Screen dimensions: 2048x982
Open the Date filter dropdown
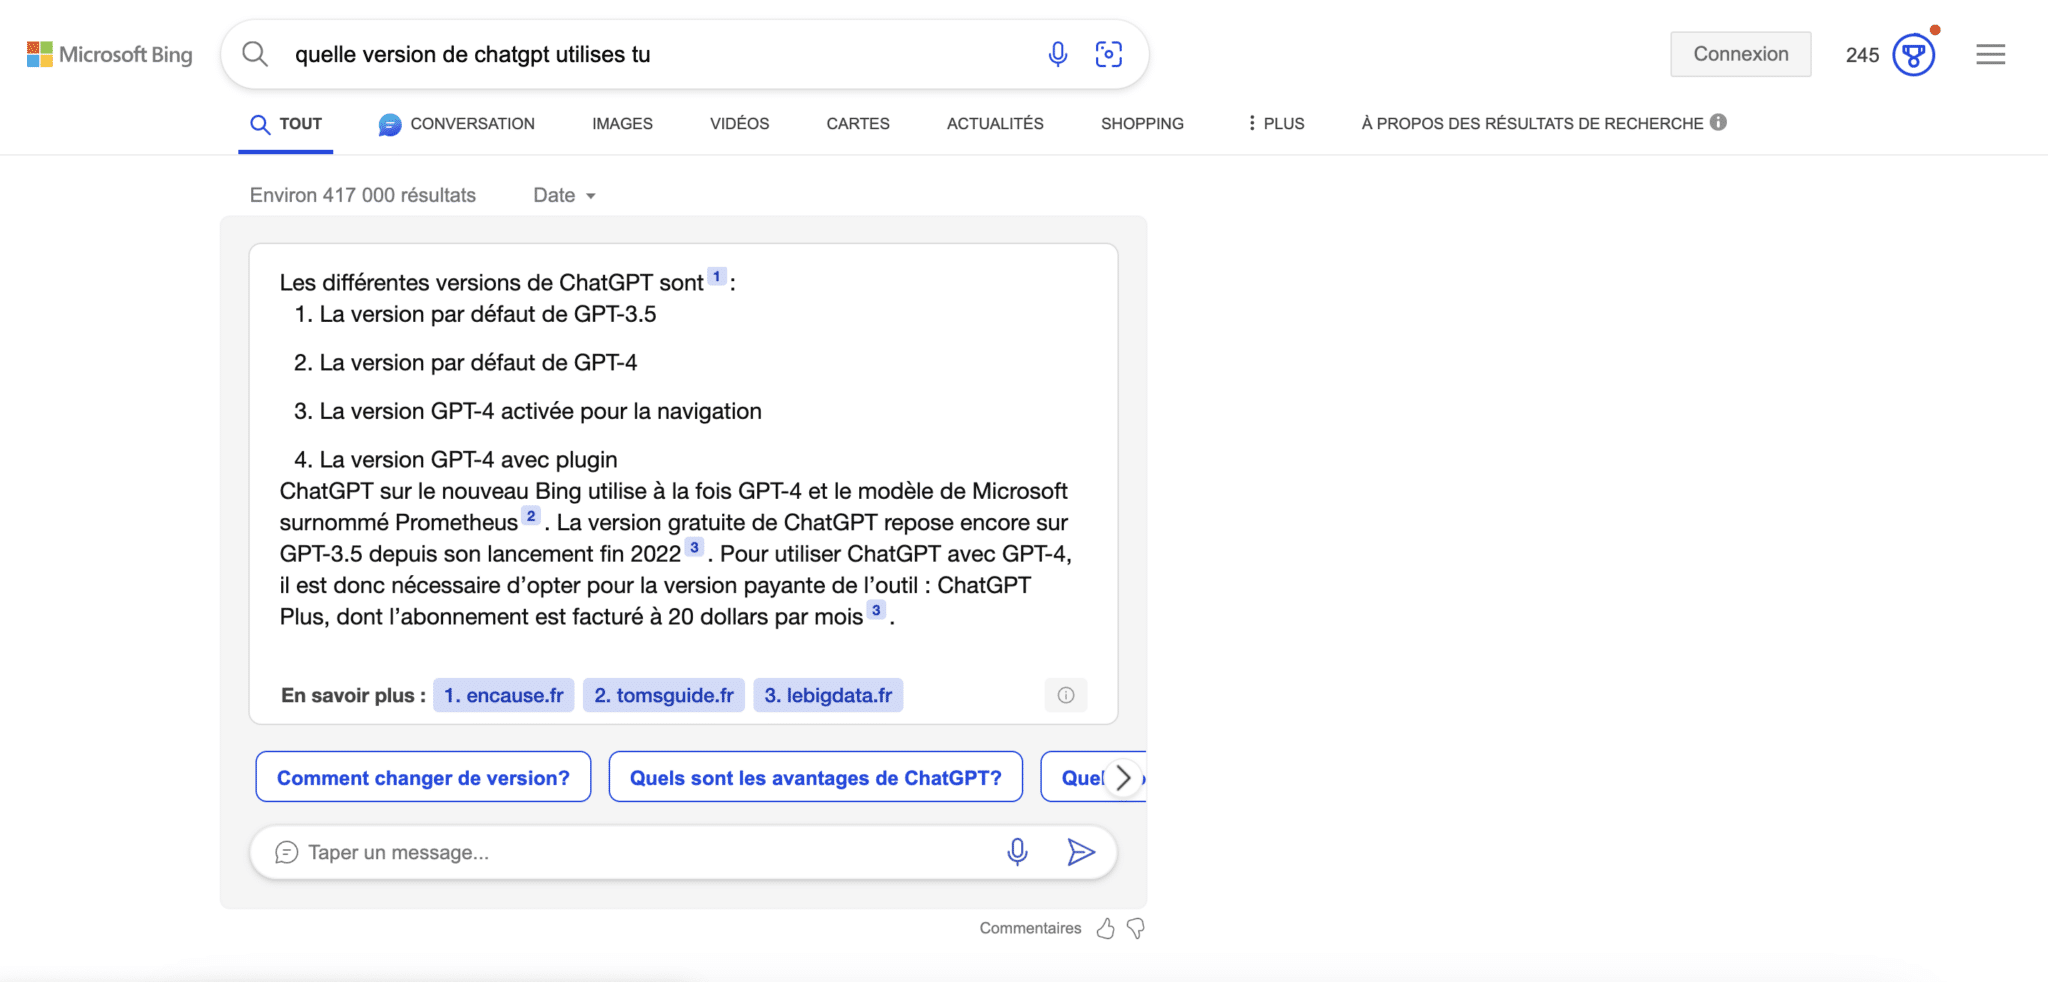(x=563, y=195)
